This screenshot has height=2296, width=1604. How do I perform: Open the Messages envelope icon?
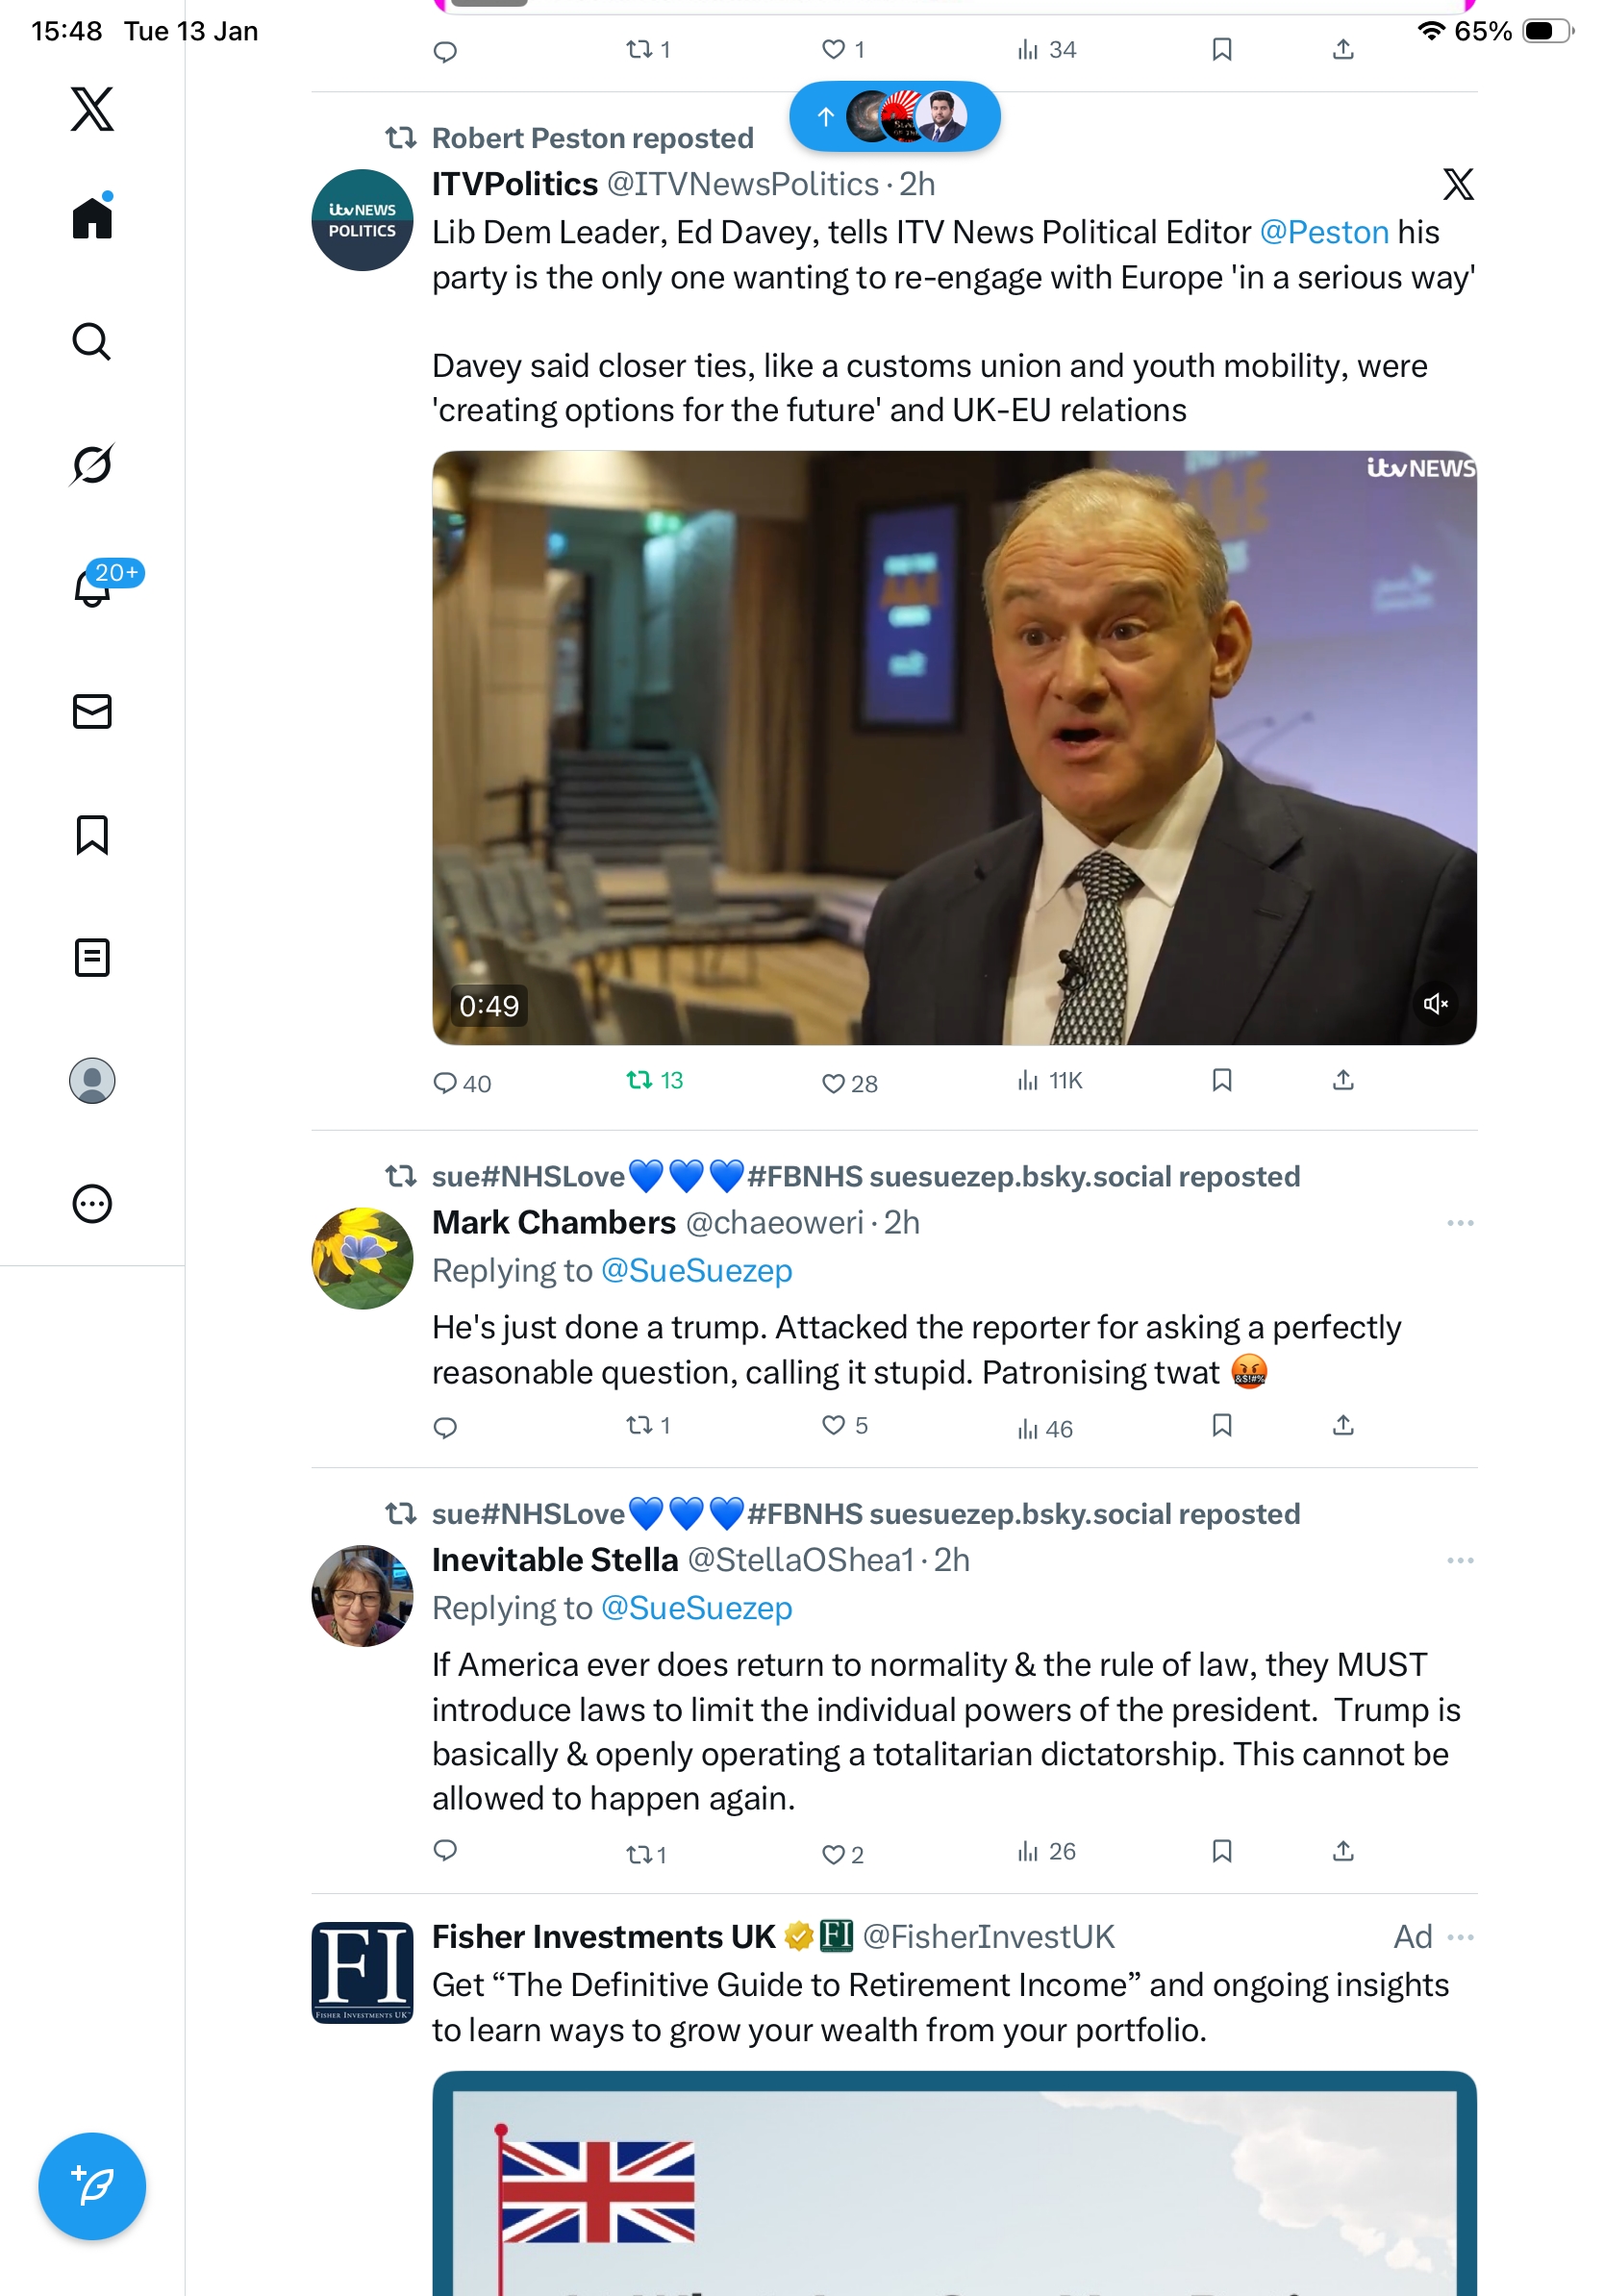click(92, 711)
